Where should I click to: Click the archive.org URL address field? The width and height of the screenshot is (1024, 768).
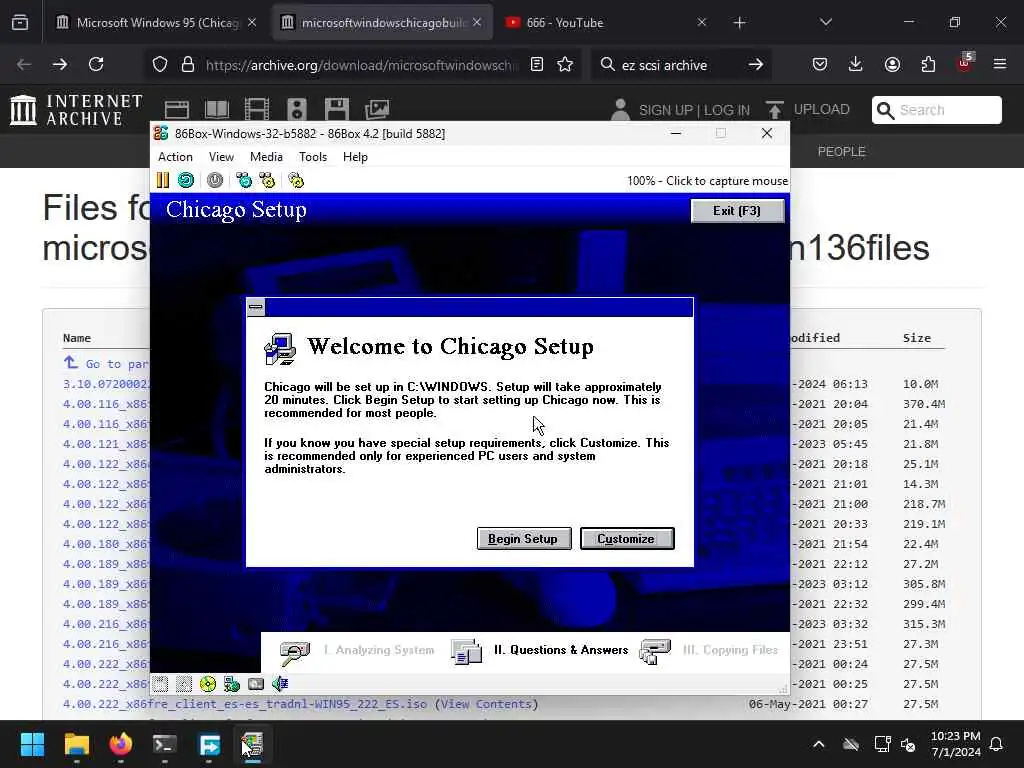click(x=361, y=65)
